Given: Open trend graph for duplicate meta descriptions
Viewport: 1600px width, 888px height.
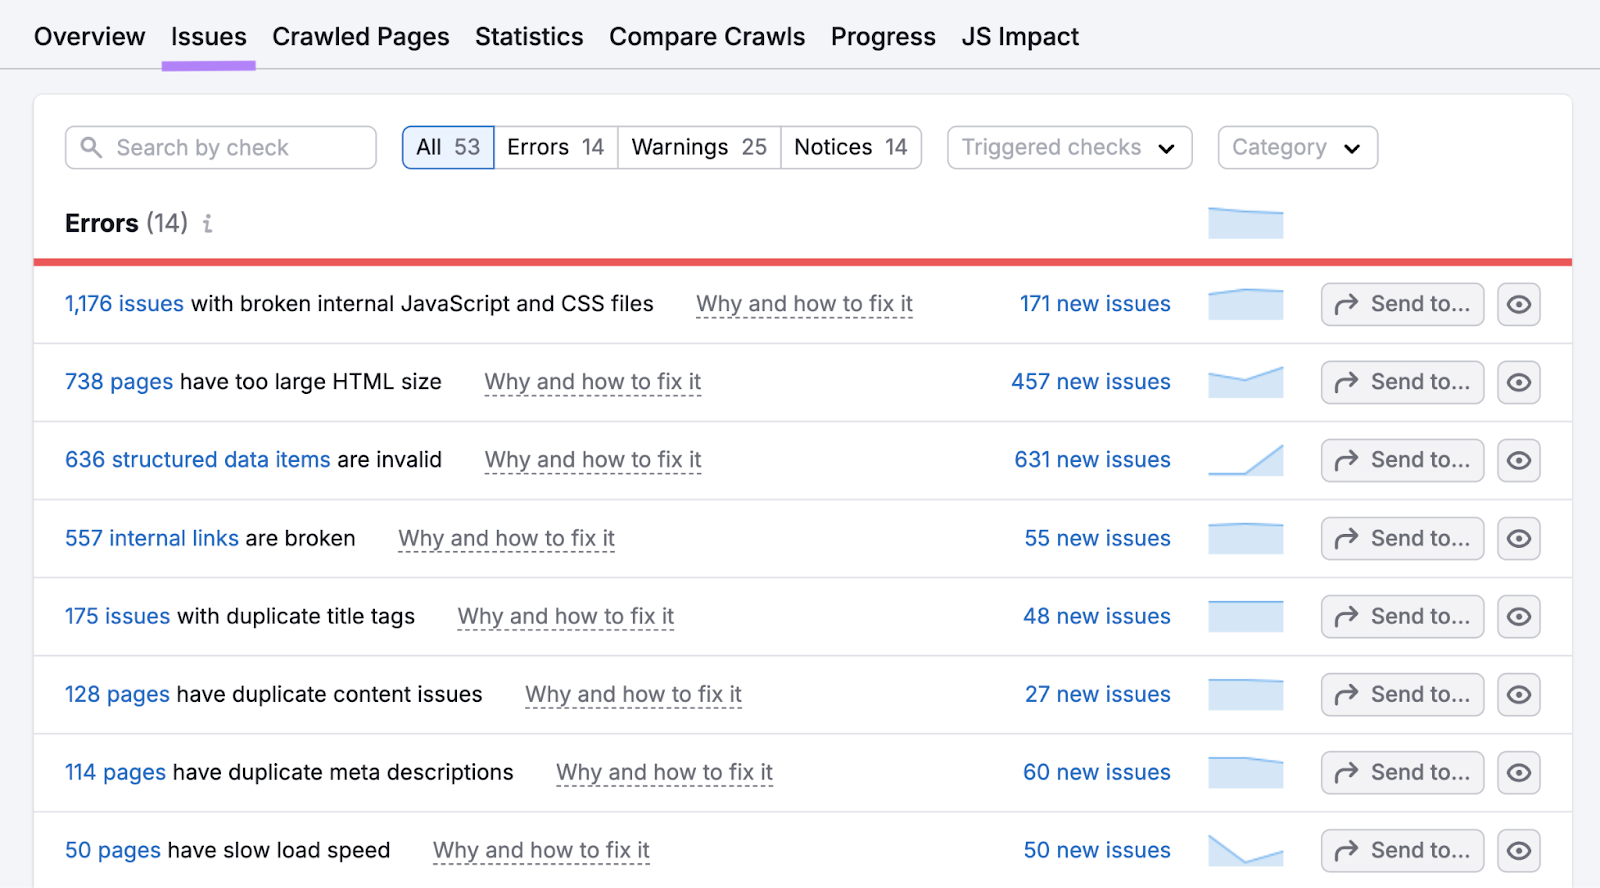Looking at the screenshot, I should coord(1245,772).
